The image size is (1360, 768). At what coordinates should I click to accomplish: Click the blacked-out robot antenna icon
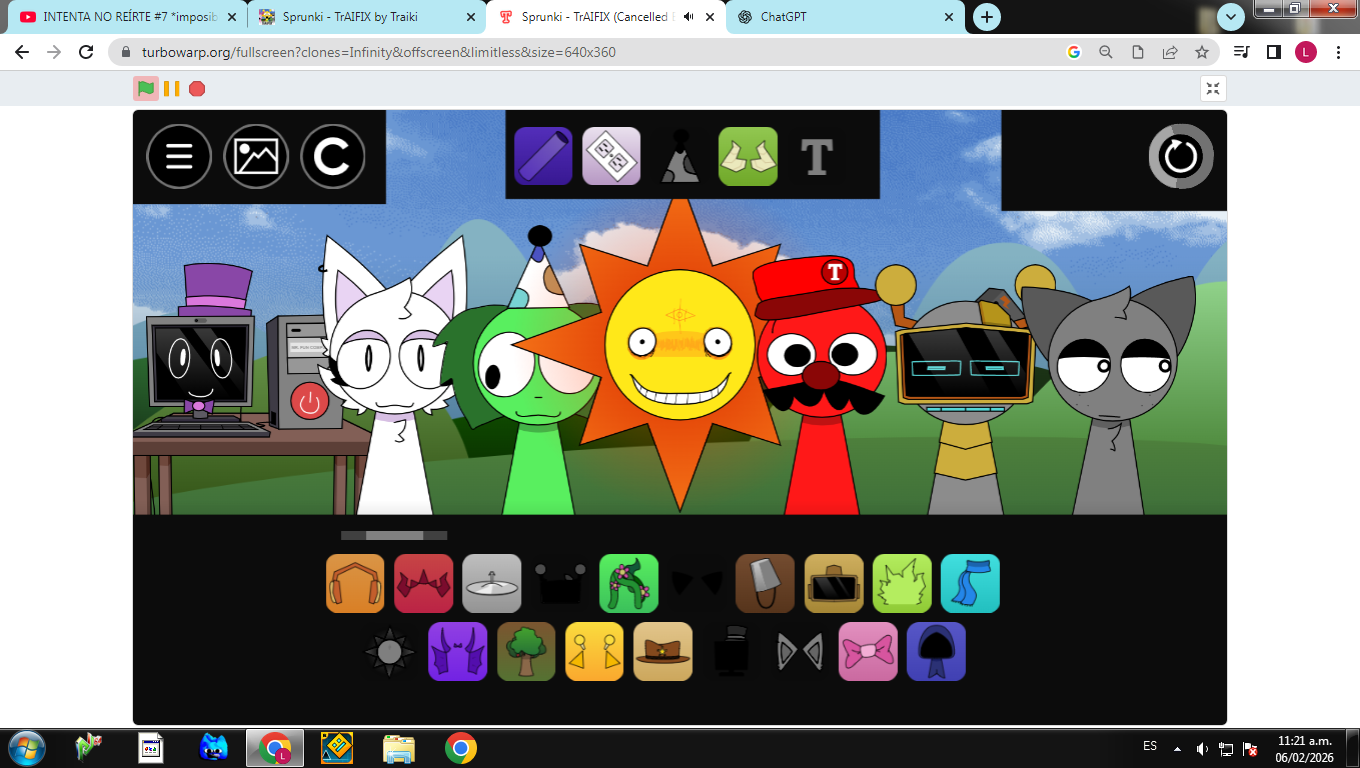coord(560,583)
